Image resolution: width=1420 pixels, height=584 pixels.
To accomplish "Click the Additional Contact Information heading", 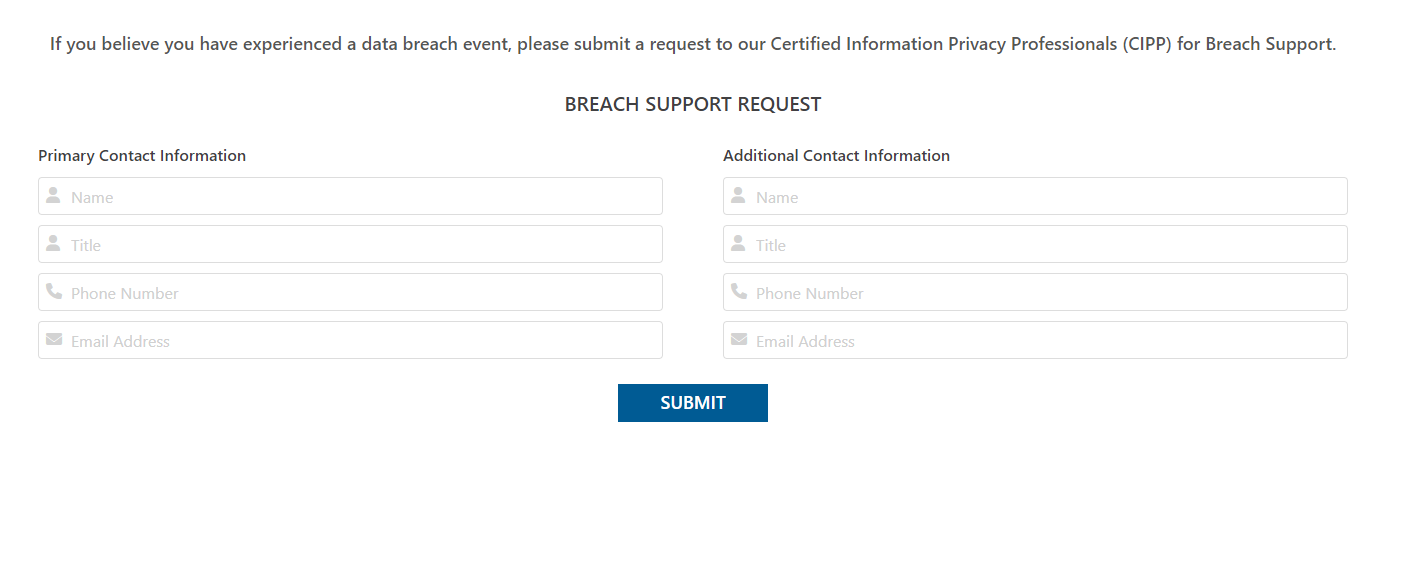I will [x=836, y=155].
